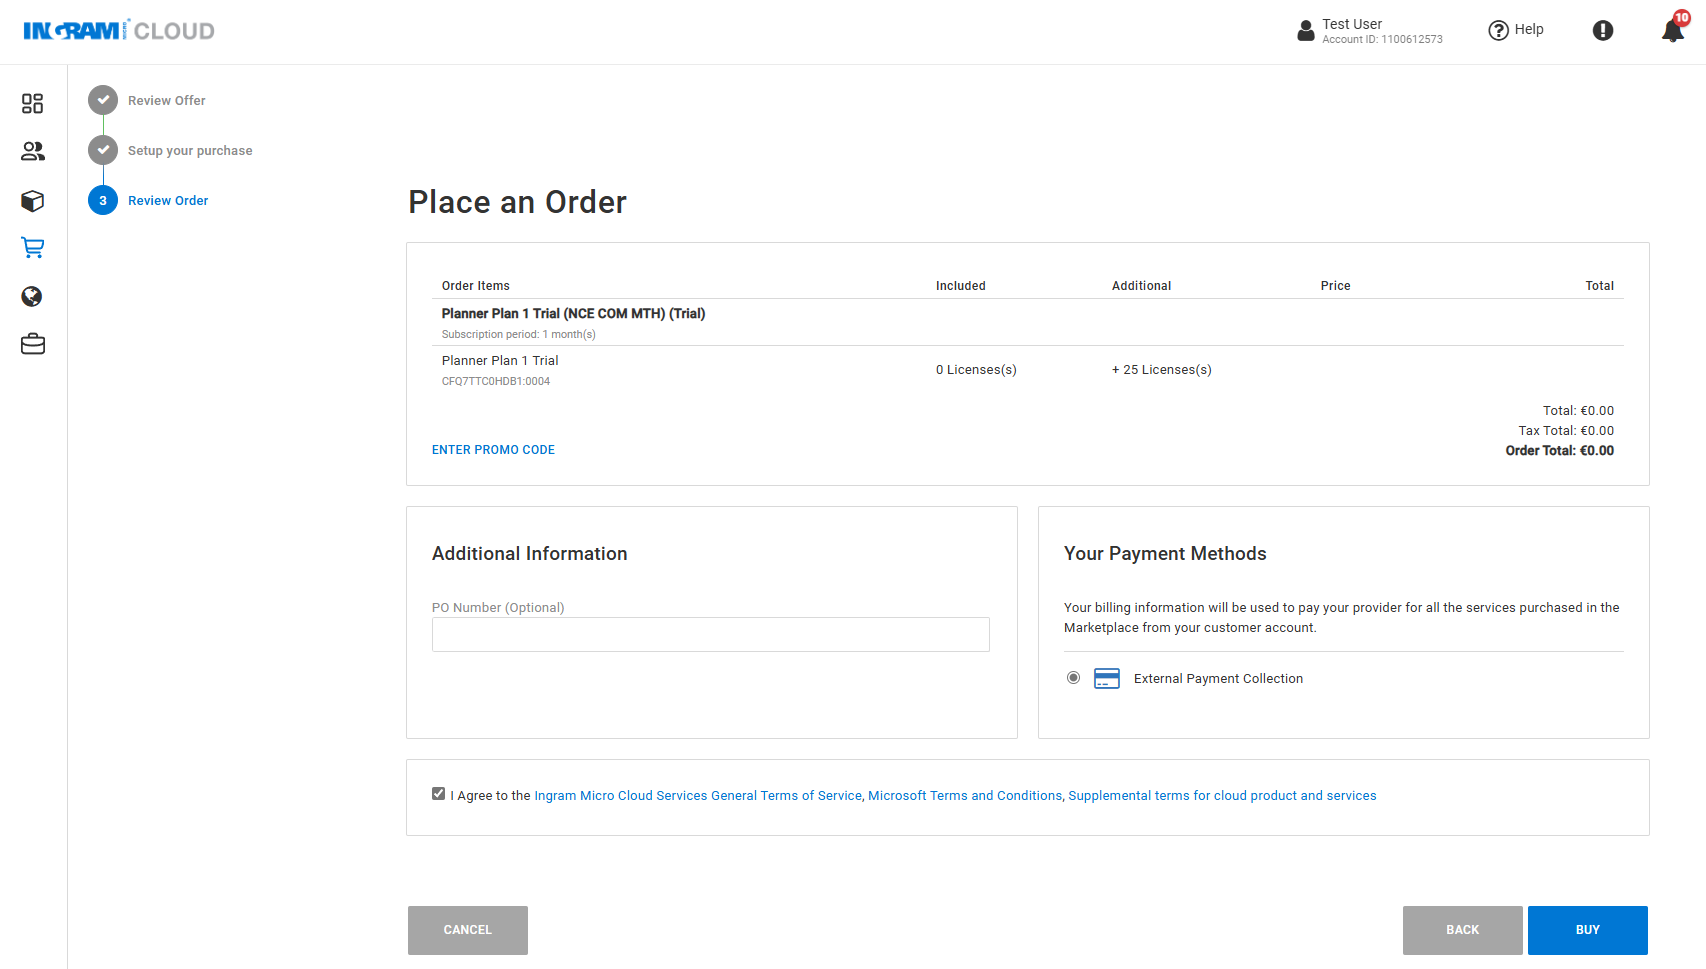Open the briefcase icon in sidebar
1706x969 pixels.
[33, 344]
